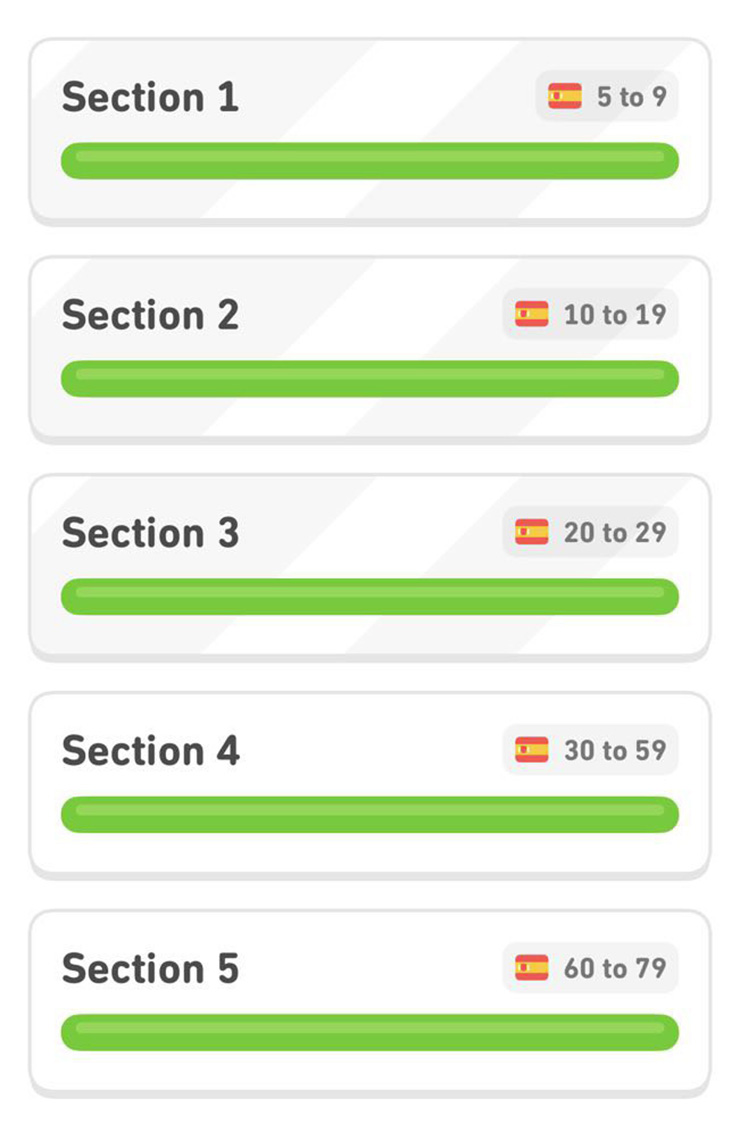Image resolution: width=740 pixels, height=1143 pixels.
Task: Click the Spain flag icon in Section 1
Action: 565,97
